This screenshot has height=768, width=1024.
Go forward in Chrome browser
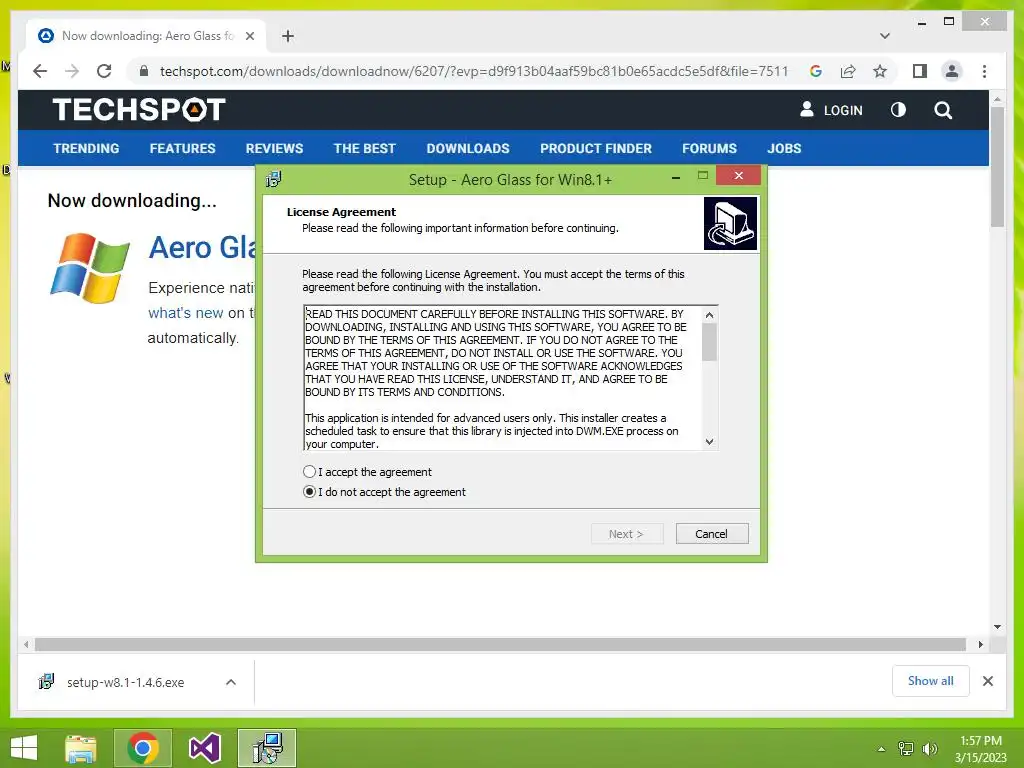tap(72, 71)
